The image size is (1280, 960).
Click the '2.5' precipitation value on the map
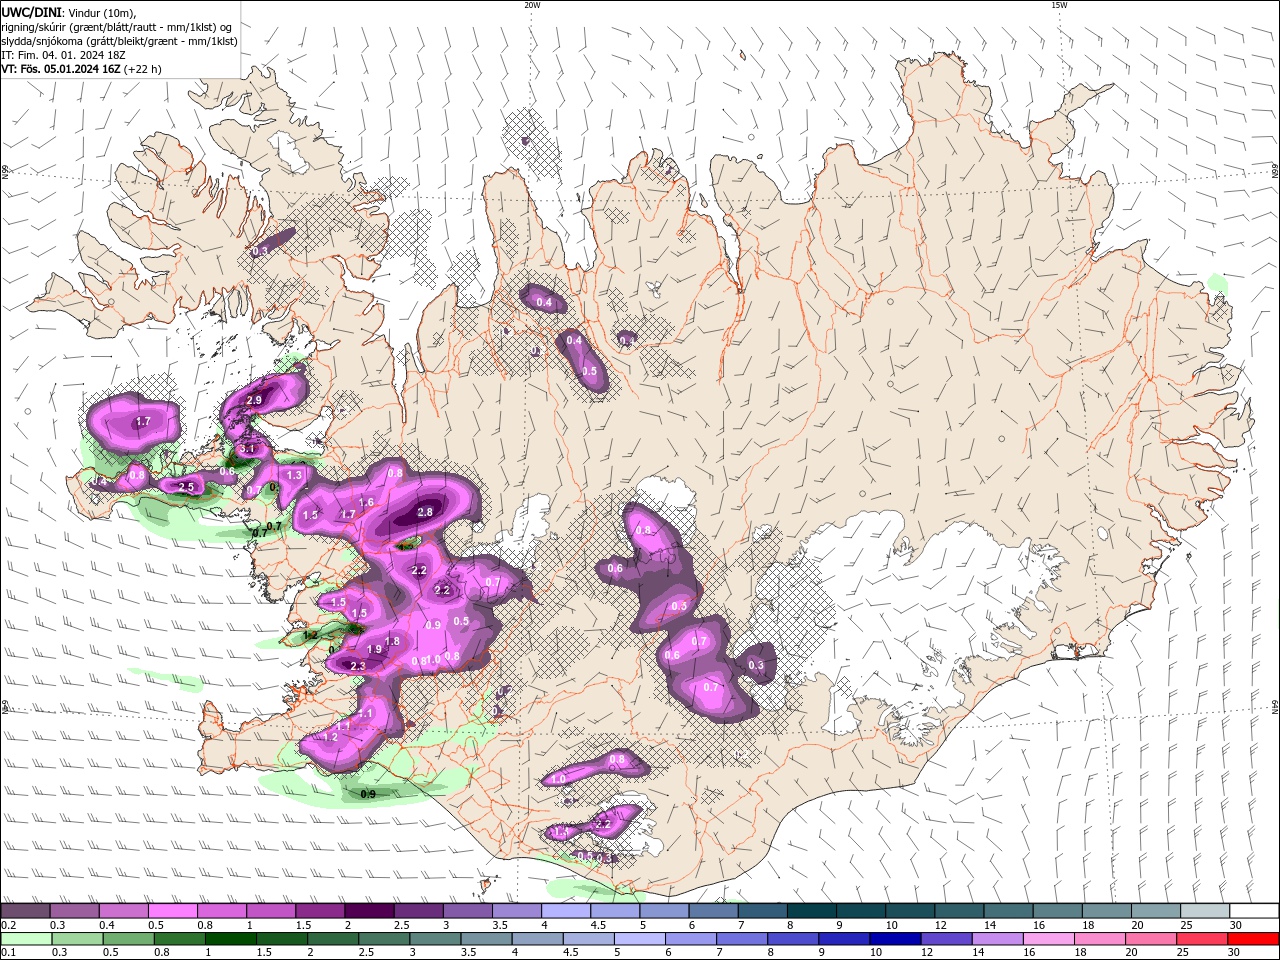(186, 487)
